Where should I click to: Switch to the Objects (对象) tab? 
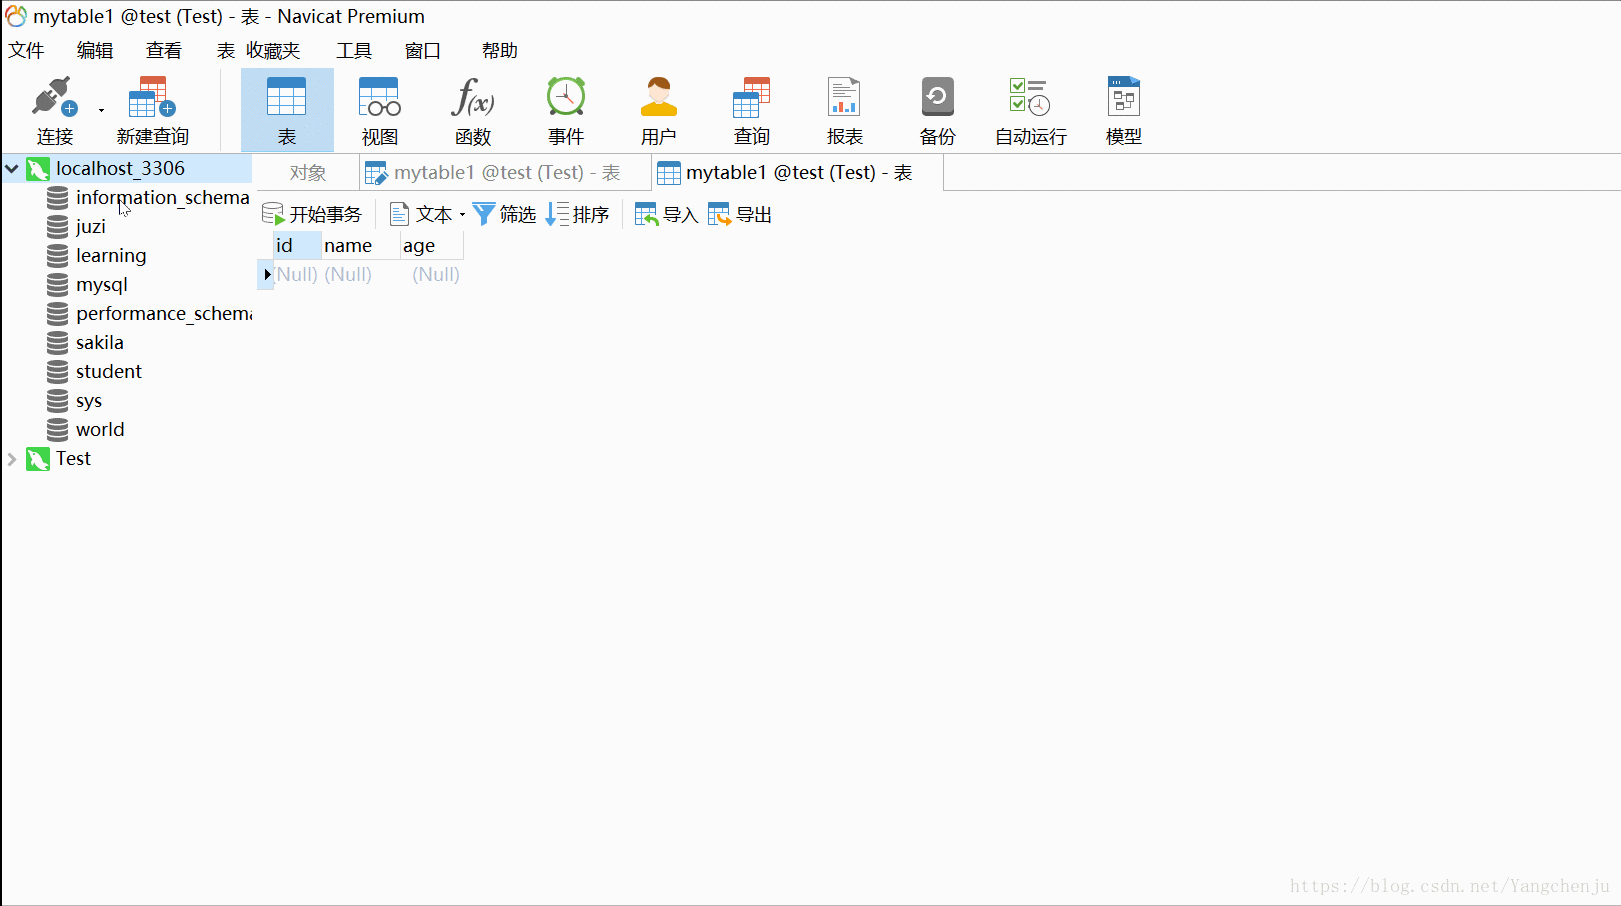307,173
